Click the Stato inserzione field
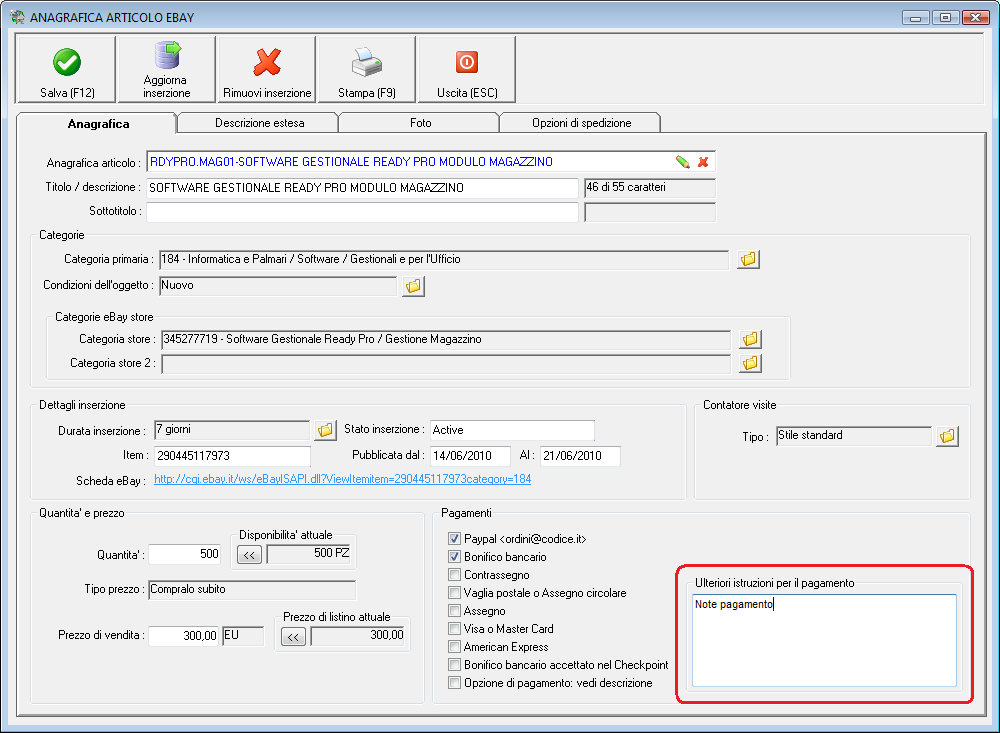1000x733 pixels. 512,430
